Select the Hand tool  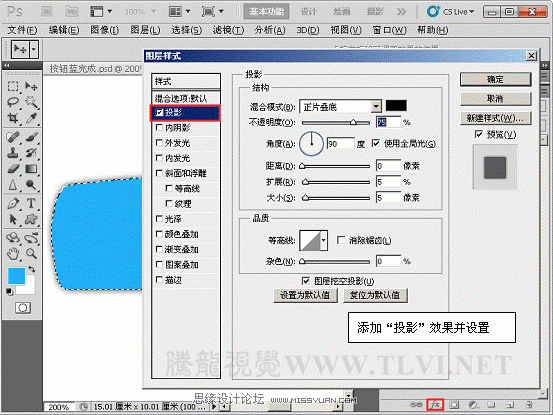(13, 253)
